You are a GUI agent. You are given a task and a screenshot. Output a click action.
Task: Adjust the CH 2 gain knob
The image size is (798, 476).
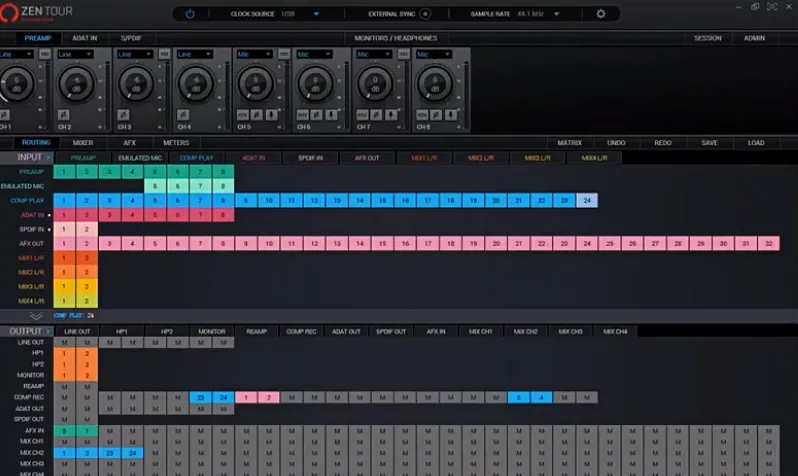pos(78,86)
